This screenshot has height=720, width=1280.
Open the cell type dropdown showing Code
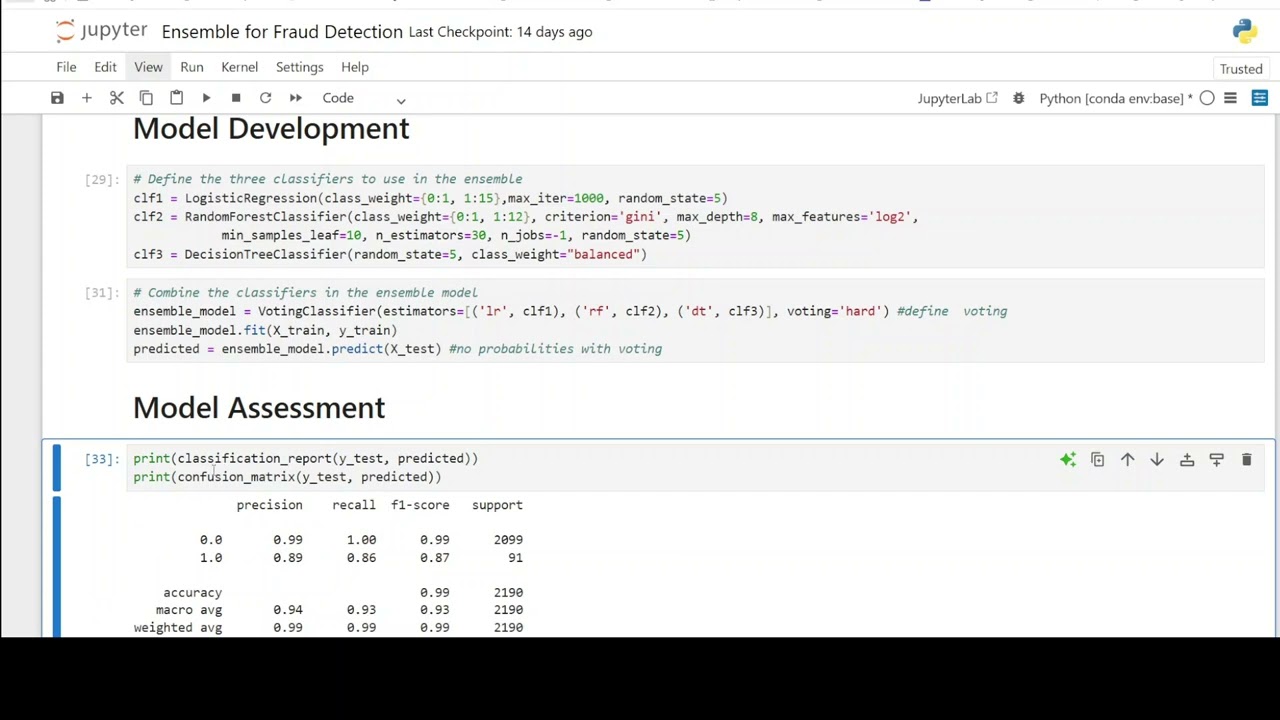tap(364, 98)
